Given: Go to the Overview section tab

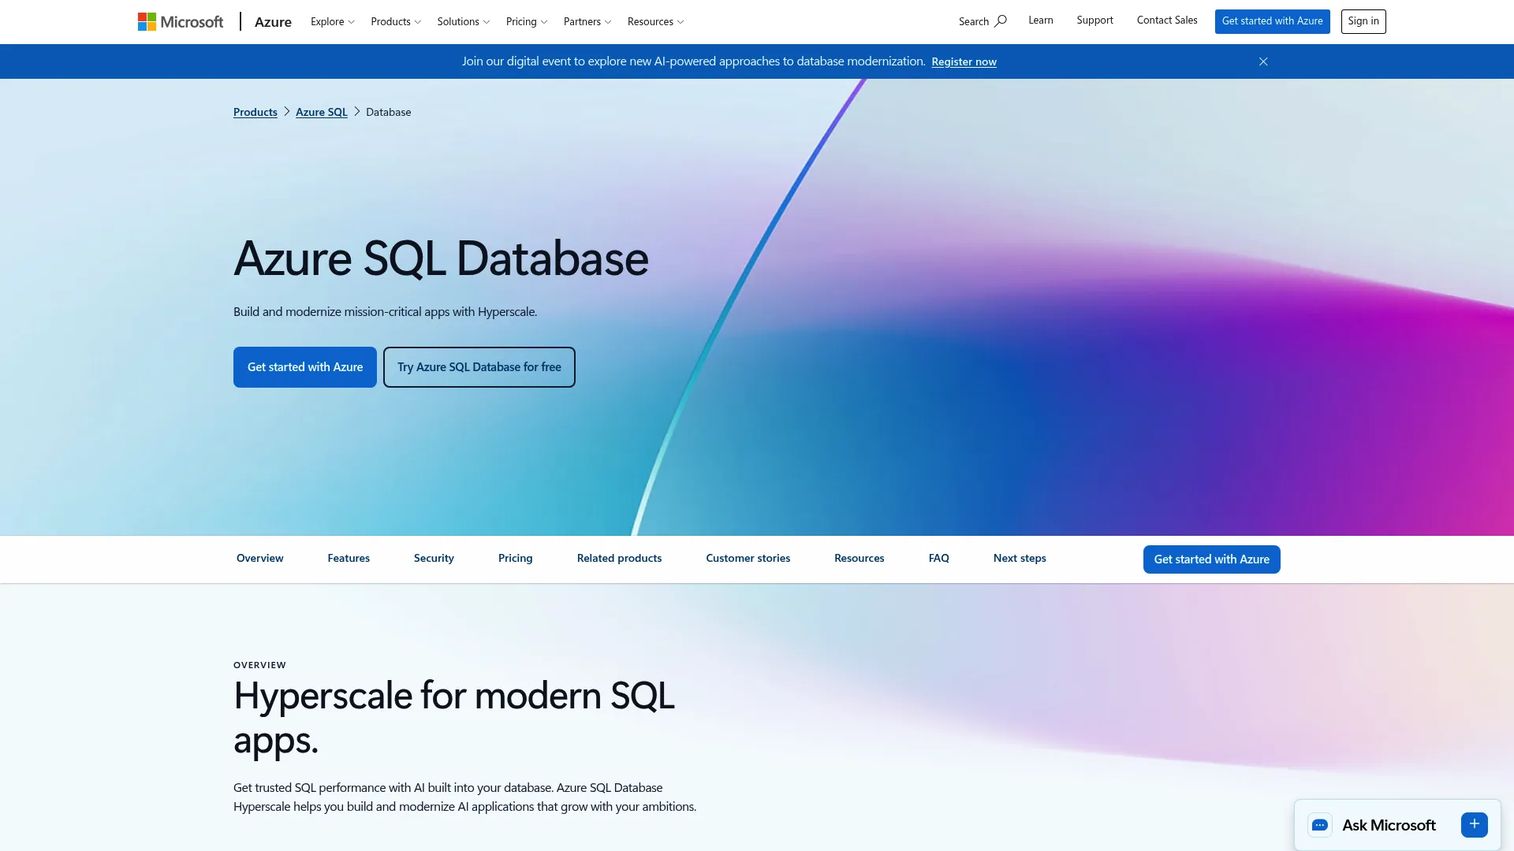Looking at the screenshot, I should [260, 558].
